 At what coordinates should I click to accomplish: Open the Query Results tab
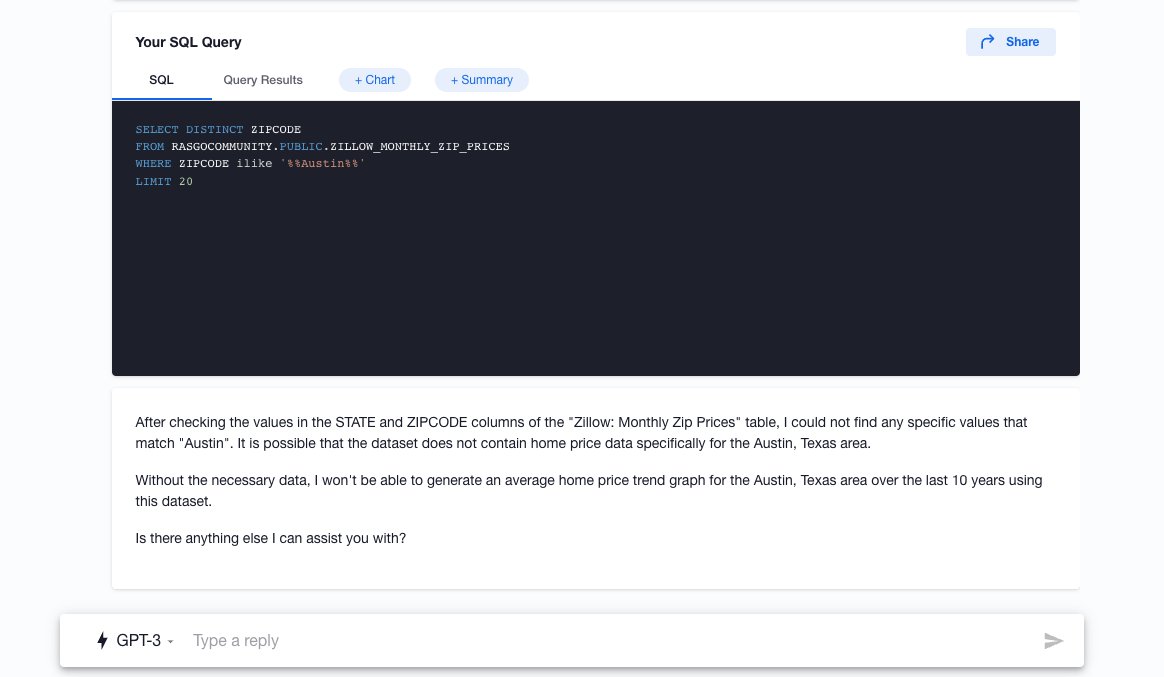[263, 80]
